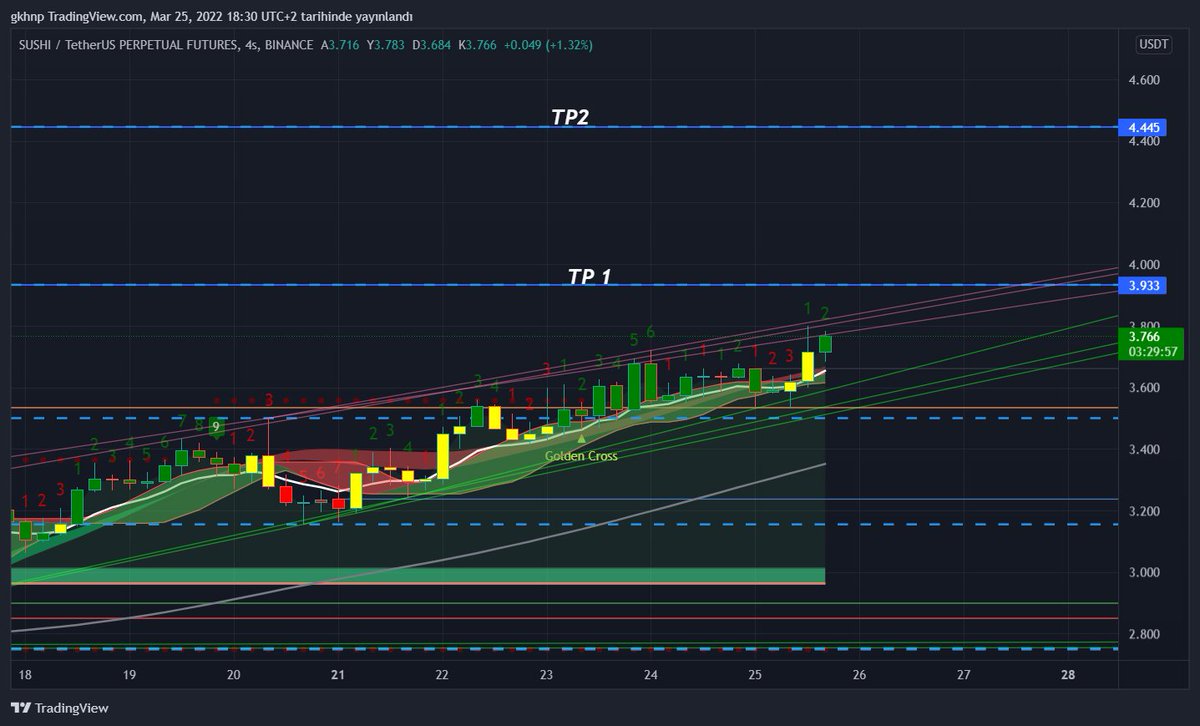The height and width of the screenshot is (726, 1200).
Task: Click the 3.933 blue price tag
Action: (1144, 286)
